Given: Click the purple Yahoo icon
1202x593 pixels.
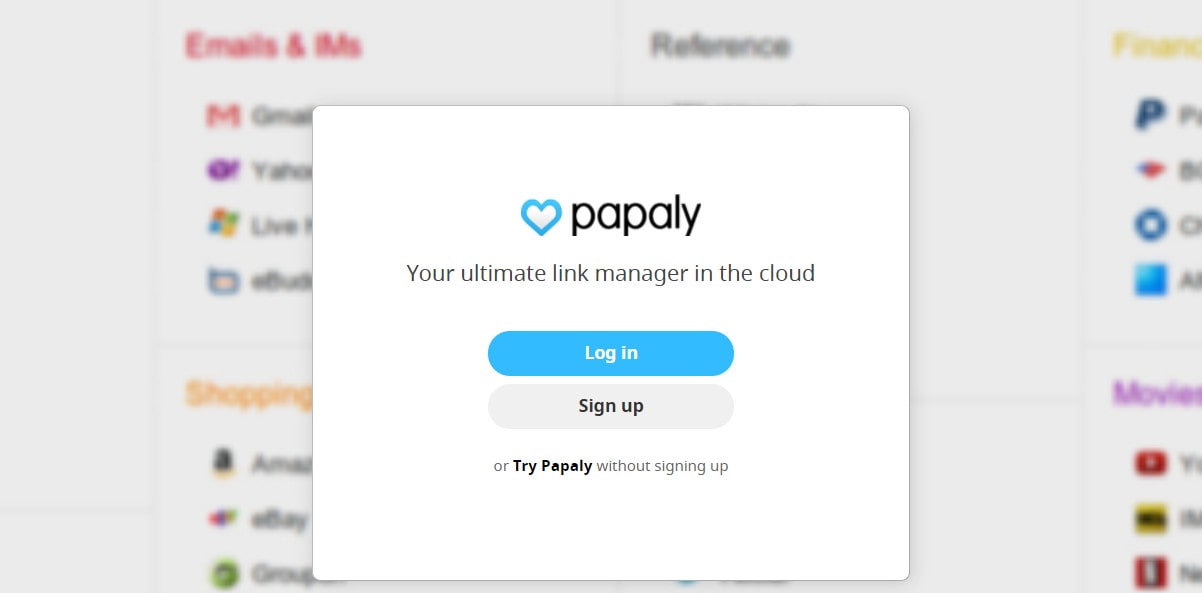Looking at the screenshot, I should 223,171.
